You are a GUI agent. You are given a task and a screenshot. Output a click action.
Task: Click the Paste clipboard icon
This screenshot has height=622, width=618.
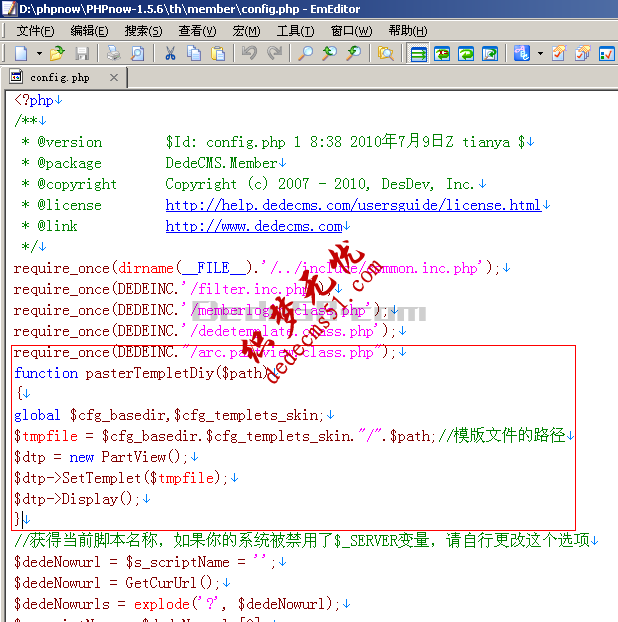[217, 53]
